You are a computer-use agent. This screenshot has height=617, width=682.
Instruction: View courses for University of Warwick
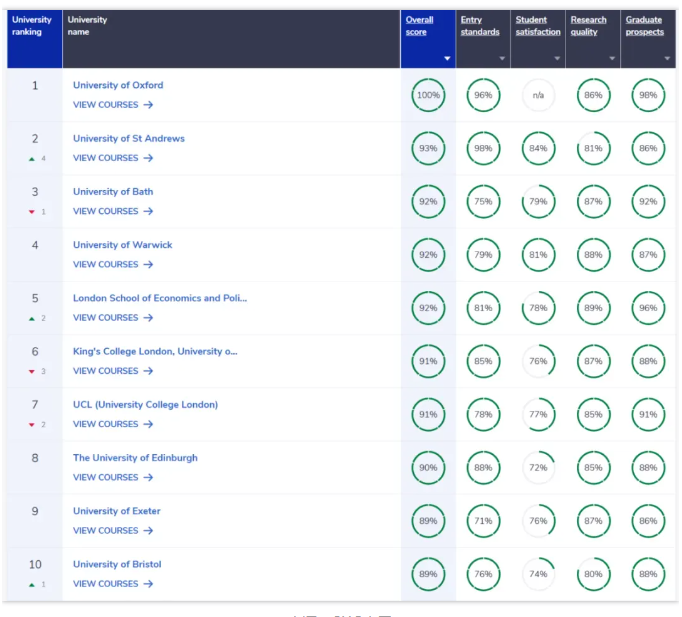tap(112, 265)
